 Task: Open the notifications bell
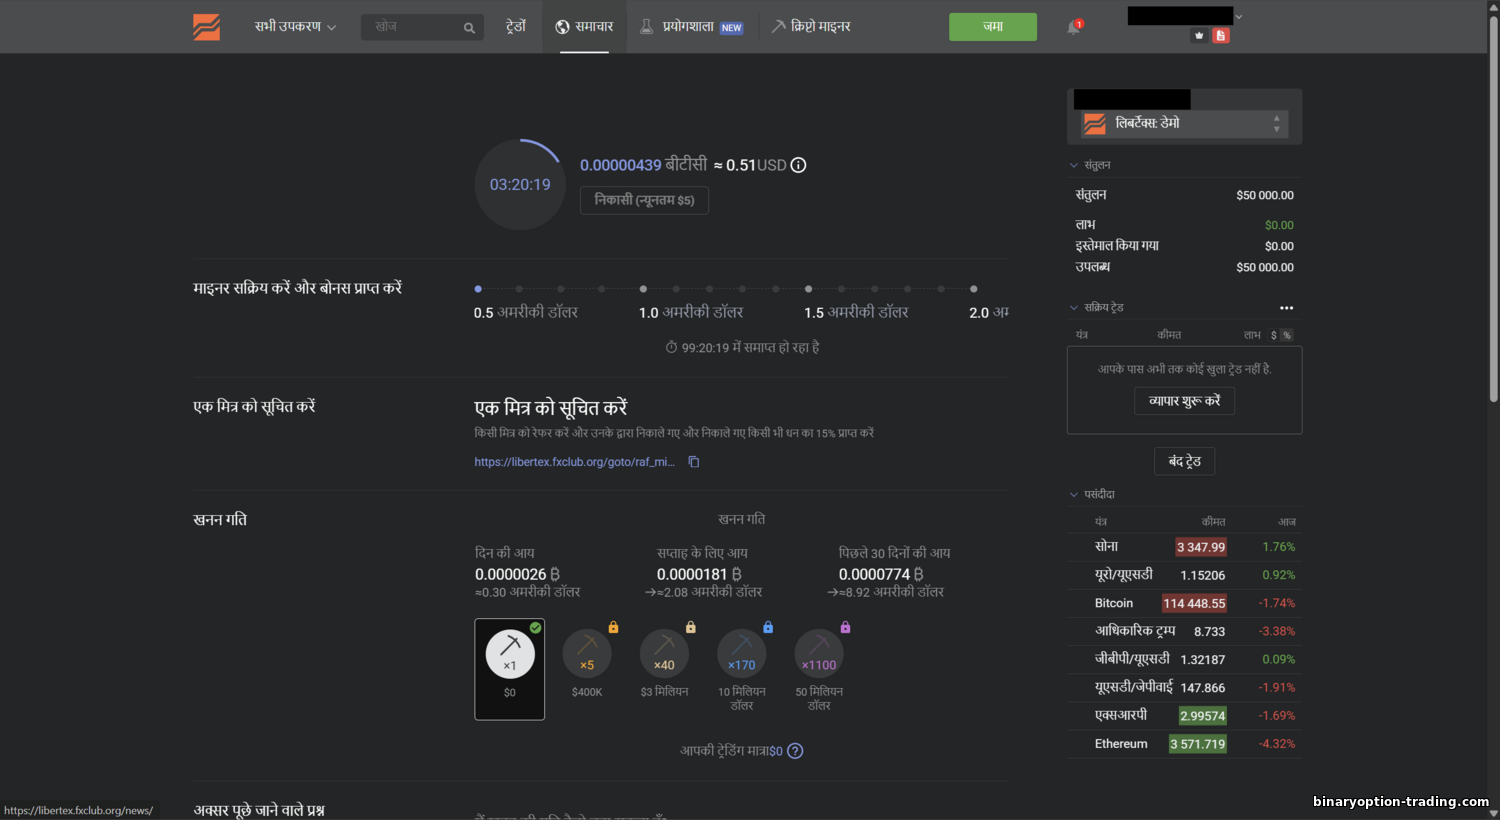pos(1073,27)
